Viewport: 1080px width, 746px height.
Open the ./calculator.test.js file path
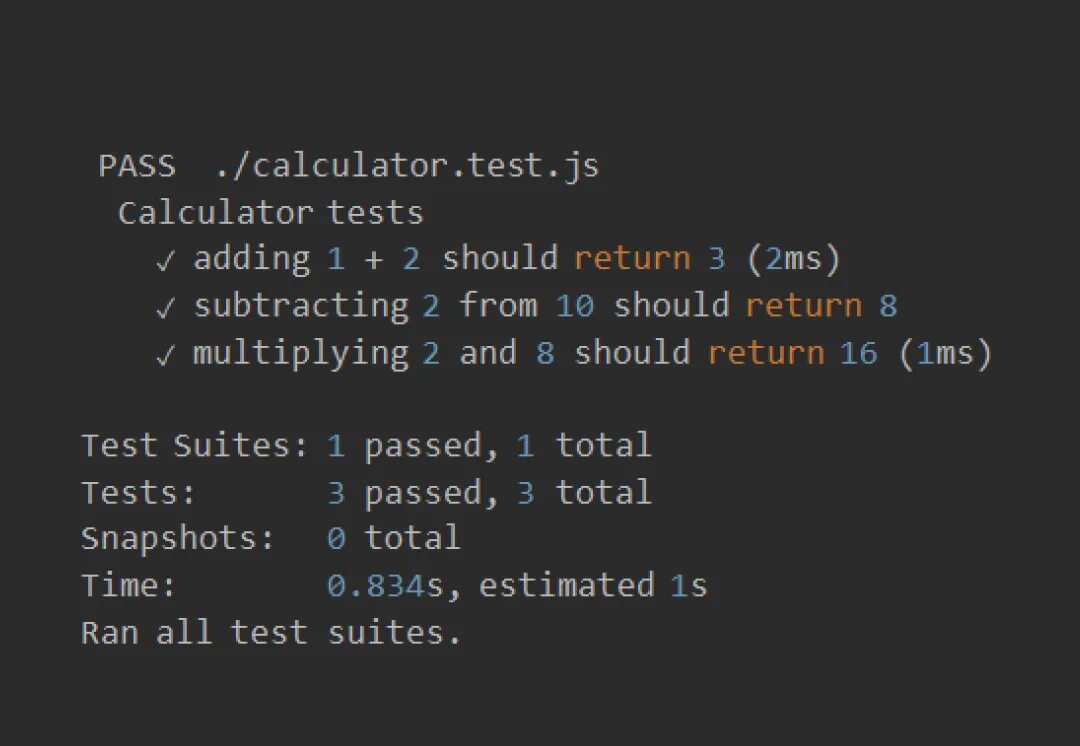407,165
